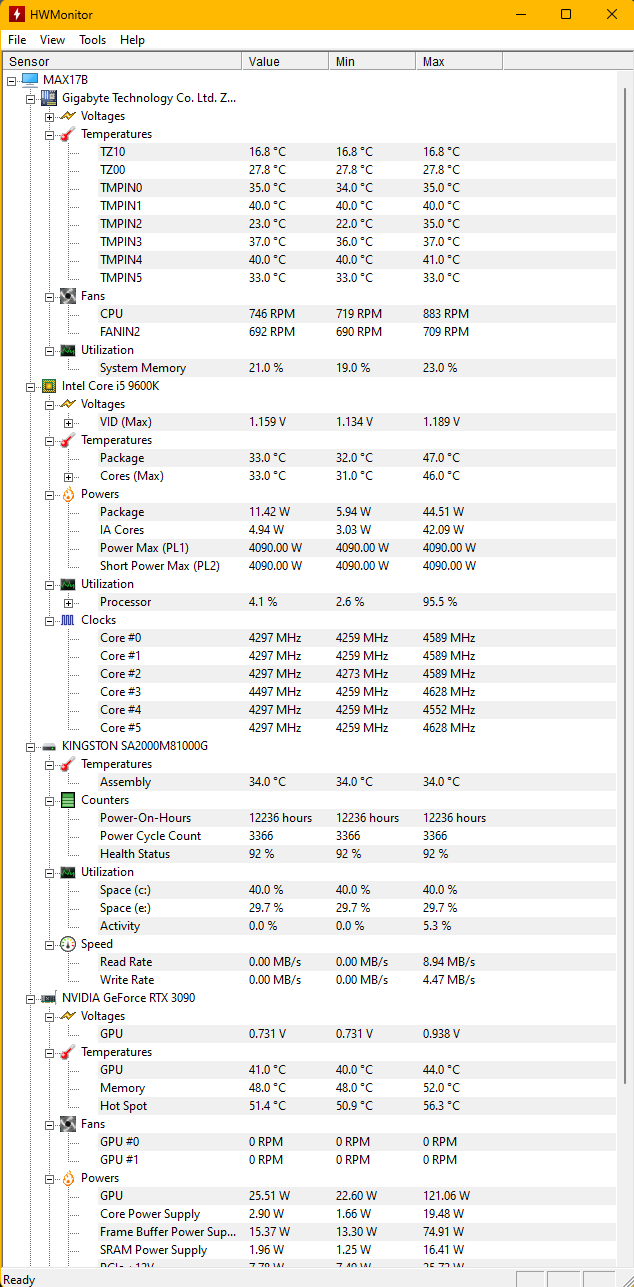634x1287 pixels.
Task: Select the Health Status row
Action: click(317, 854)
